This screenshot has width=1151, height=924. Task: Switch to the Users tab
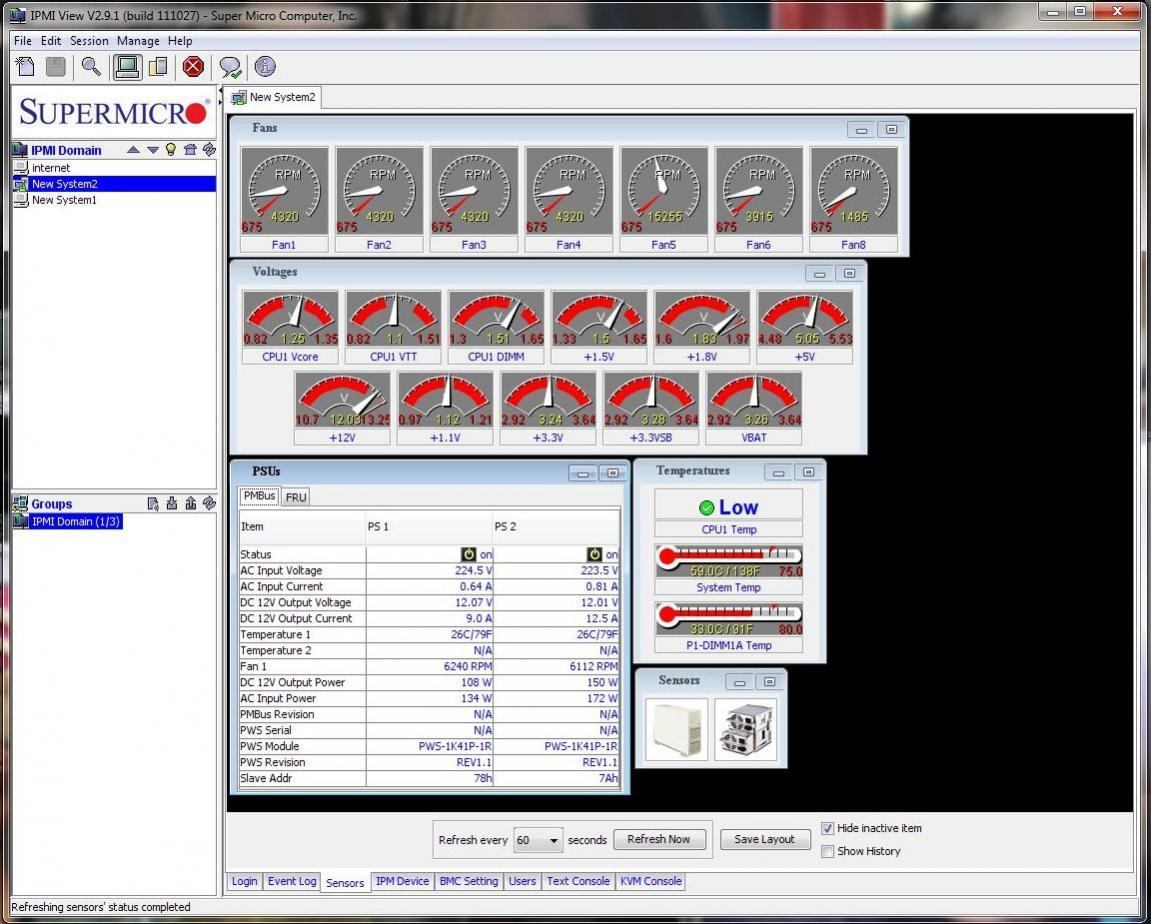[522, 881]
